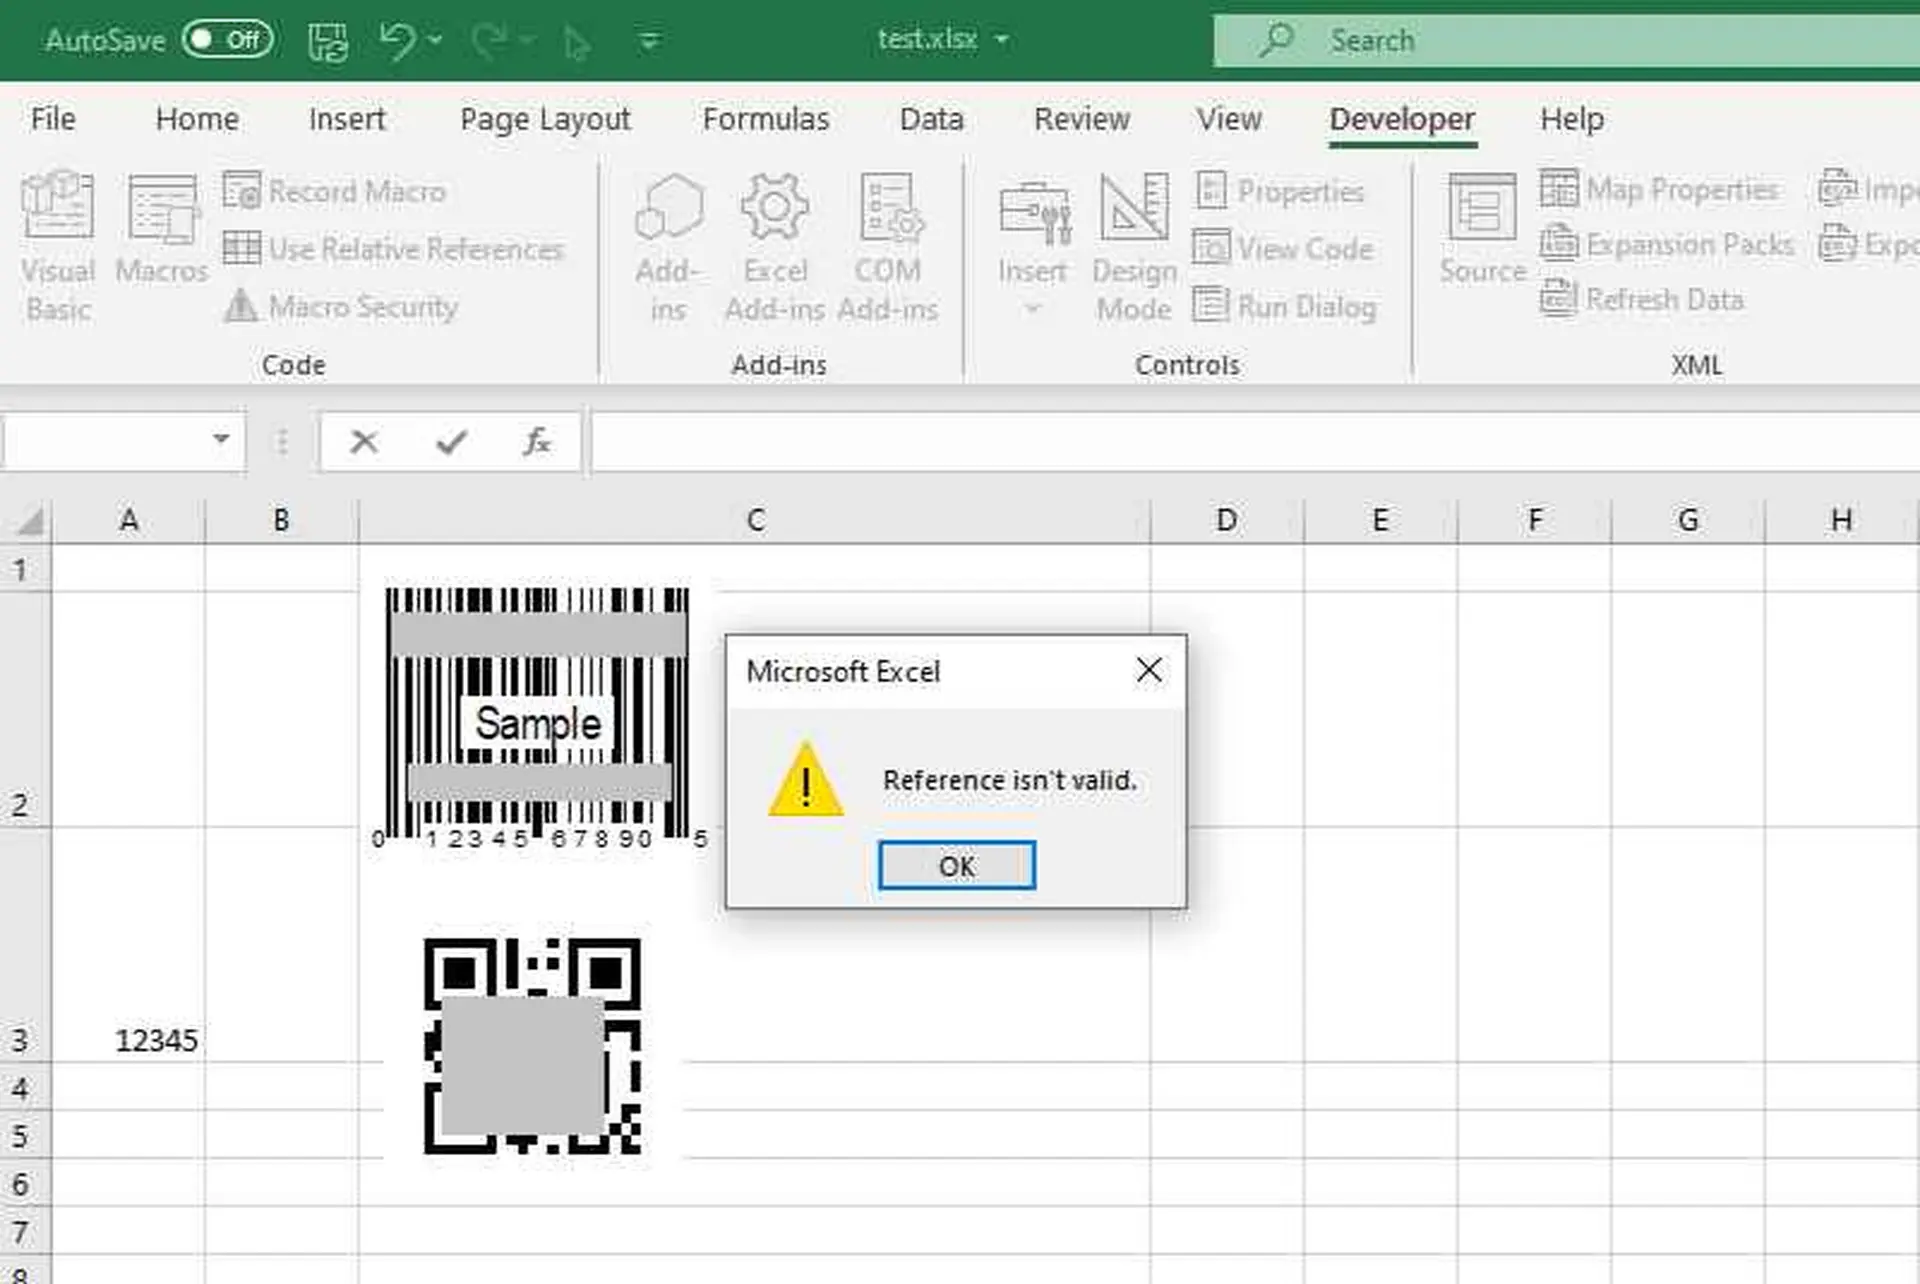Select column C header

point(755,520)
